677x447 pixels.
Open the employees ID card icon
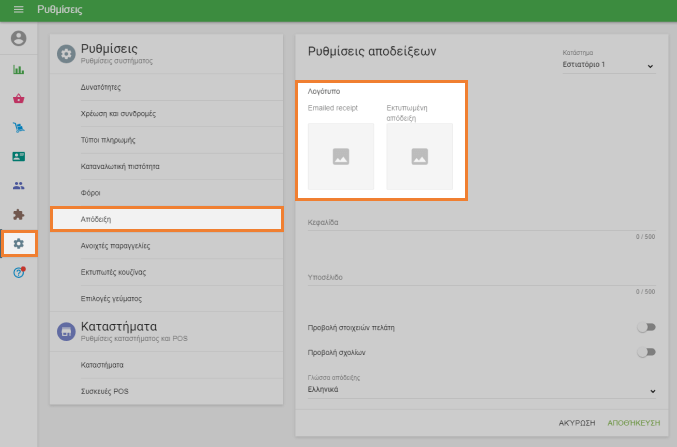point(18,157)
